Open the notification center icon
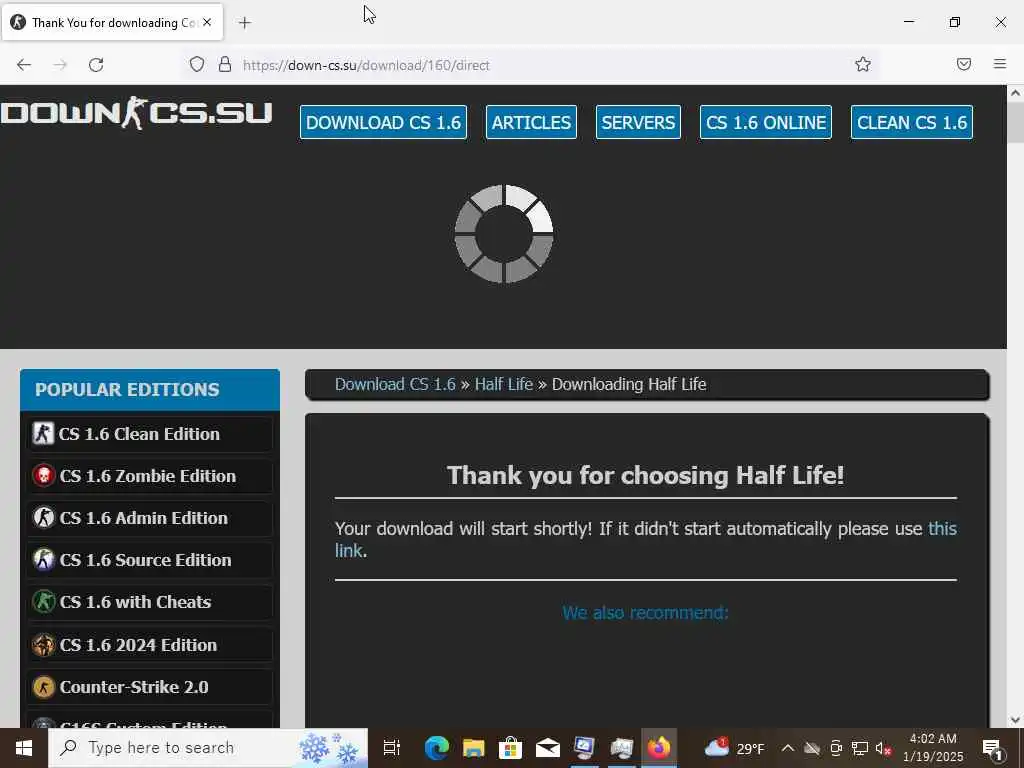 [x=993, y=748]
